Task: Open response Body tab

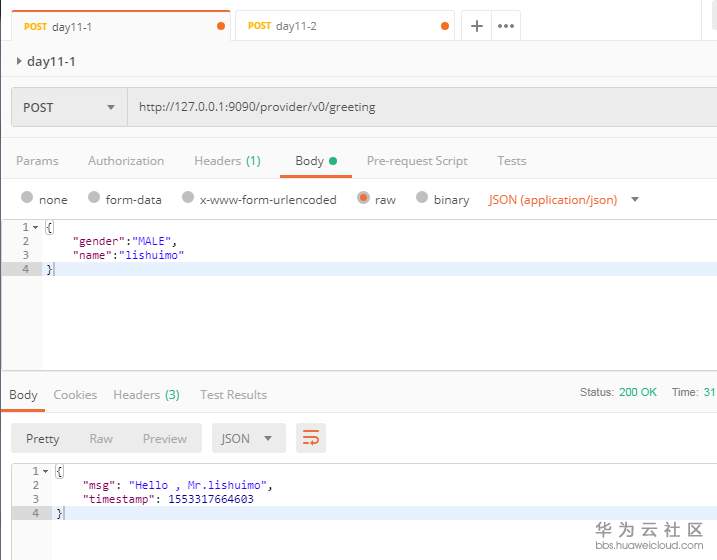Action: 23,395
